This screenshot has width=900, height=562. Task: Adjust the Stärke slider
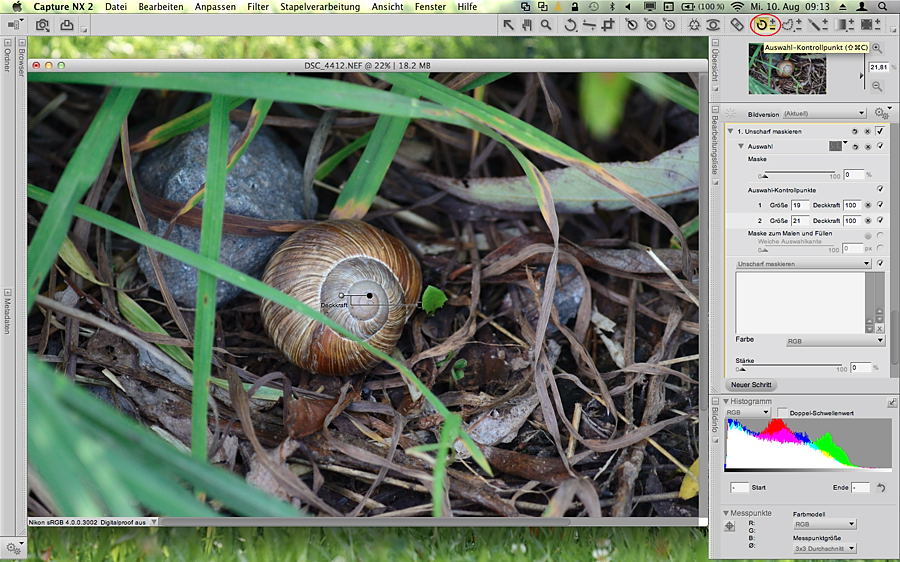pos(791,367)
